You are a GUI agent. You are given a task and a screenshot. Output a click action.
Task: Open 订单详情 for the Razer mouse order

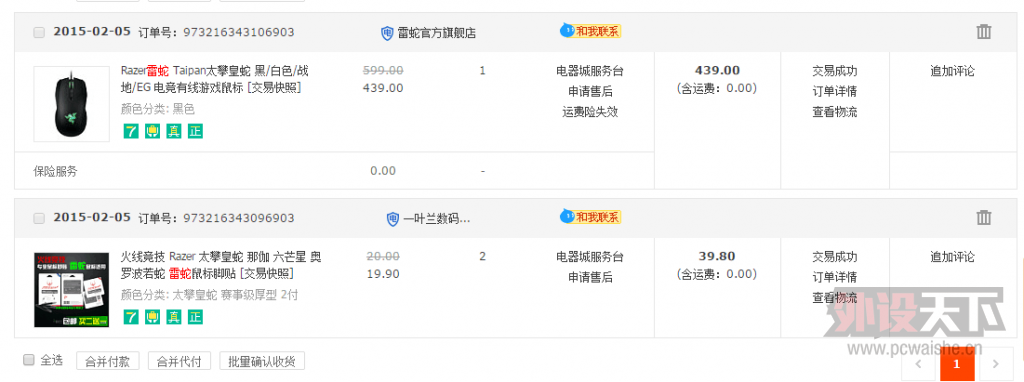tap(835, 91)
